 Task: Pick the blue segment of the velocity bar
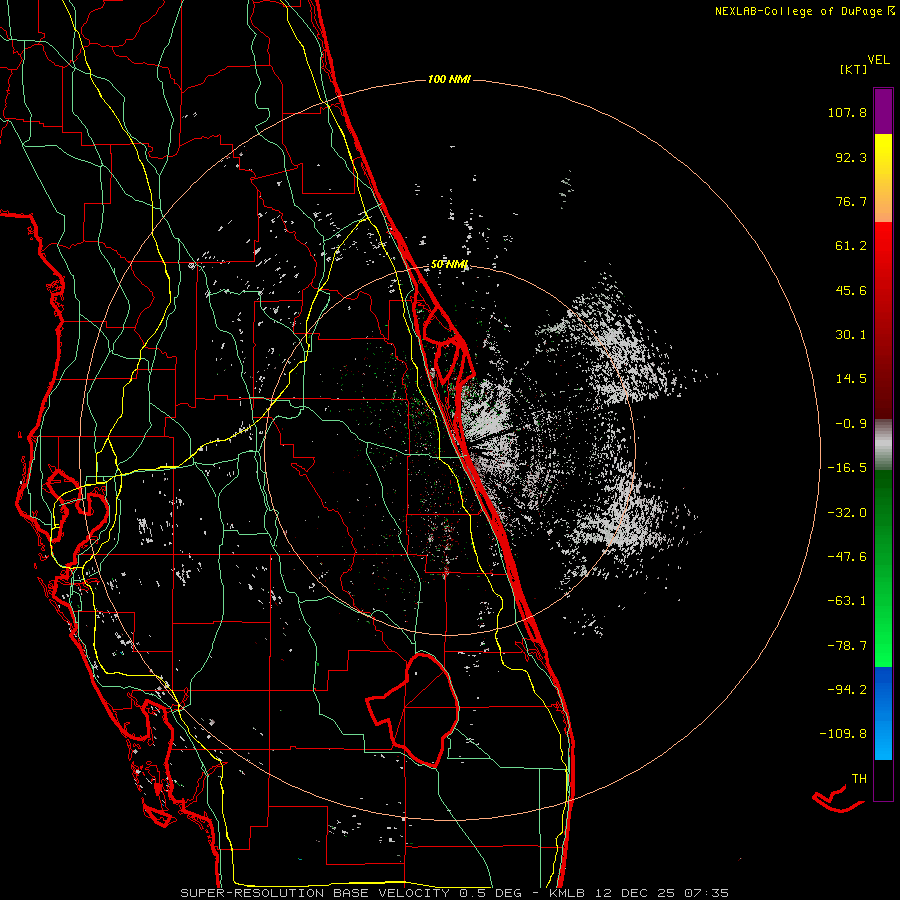click(883, 713)
